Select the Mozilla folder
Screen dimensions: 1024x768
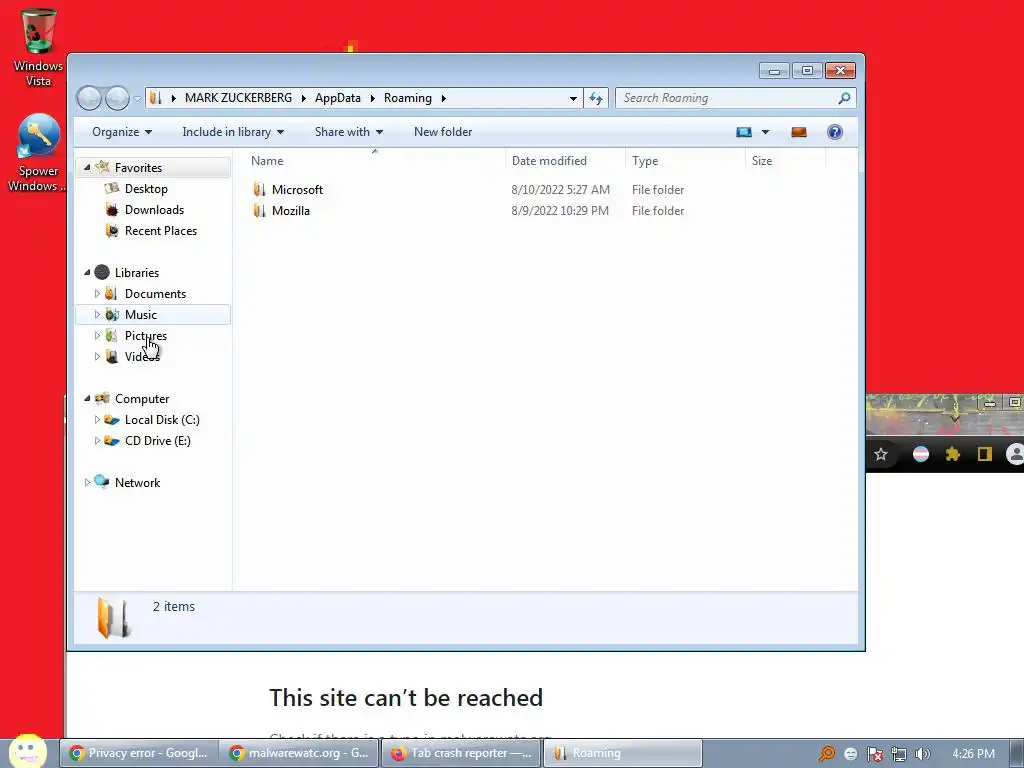291,211
